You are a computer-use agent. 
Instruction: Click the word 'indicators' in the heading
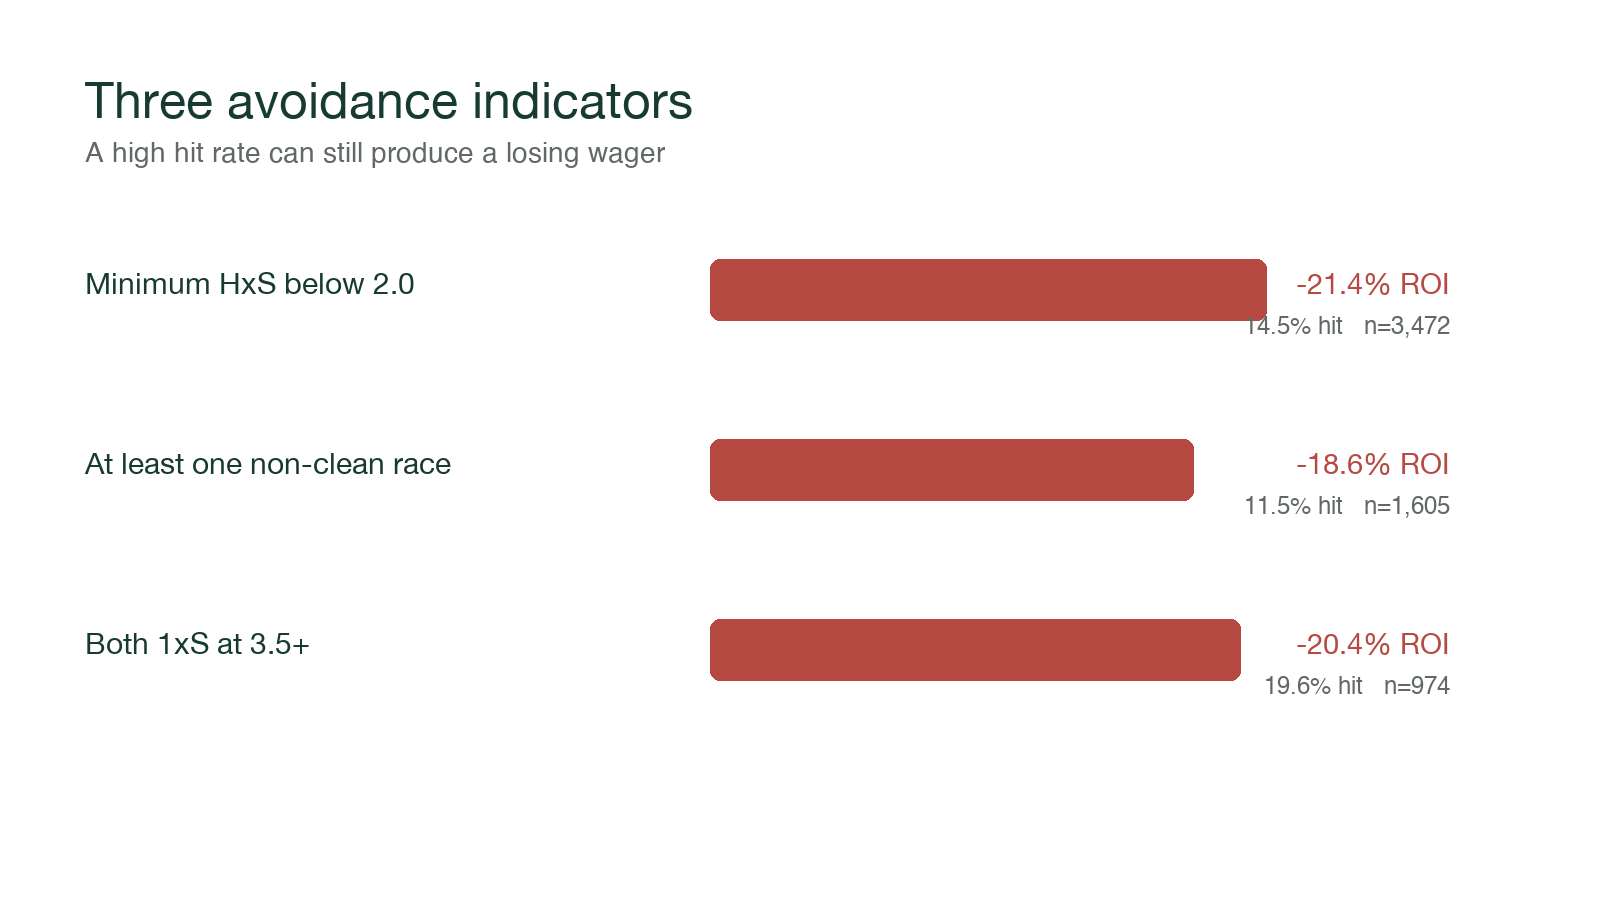tap(582, 101)
